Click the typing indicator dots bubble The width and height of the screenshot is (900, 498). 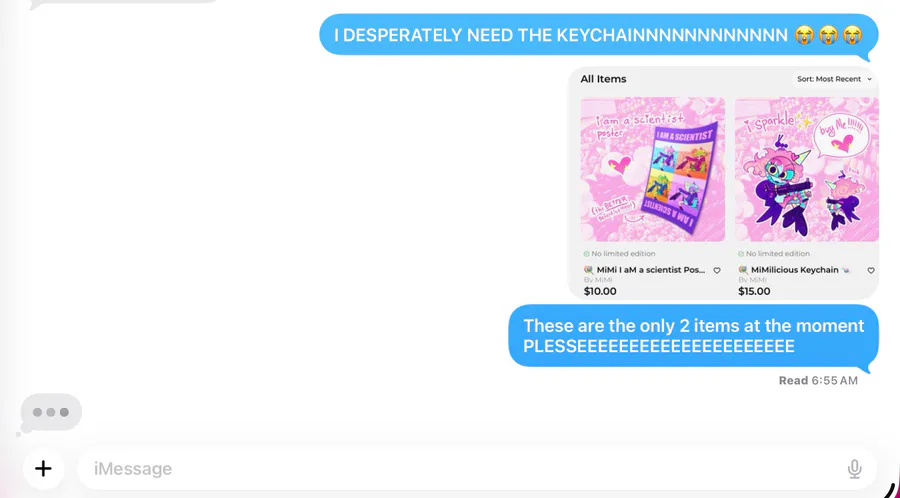coord(51,412)
